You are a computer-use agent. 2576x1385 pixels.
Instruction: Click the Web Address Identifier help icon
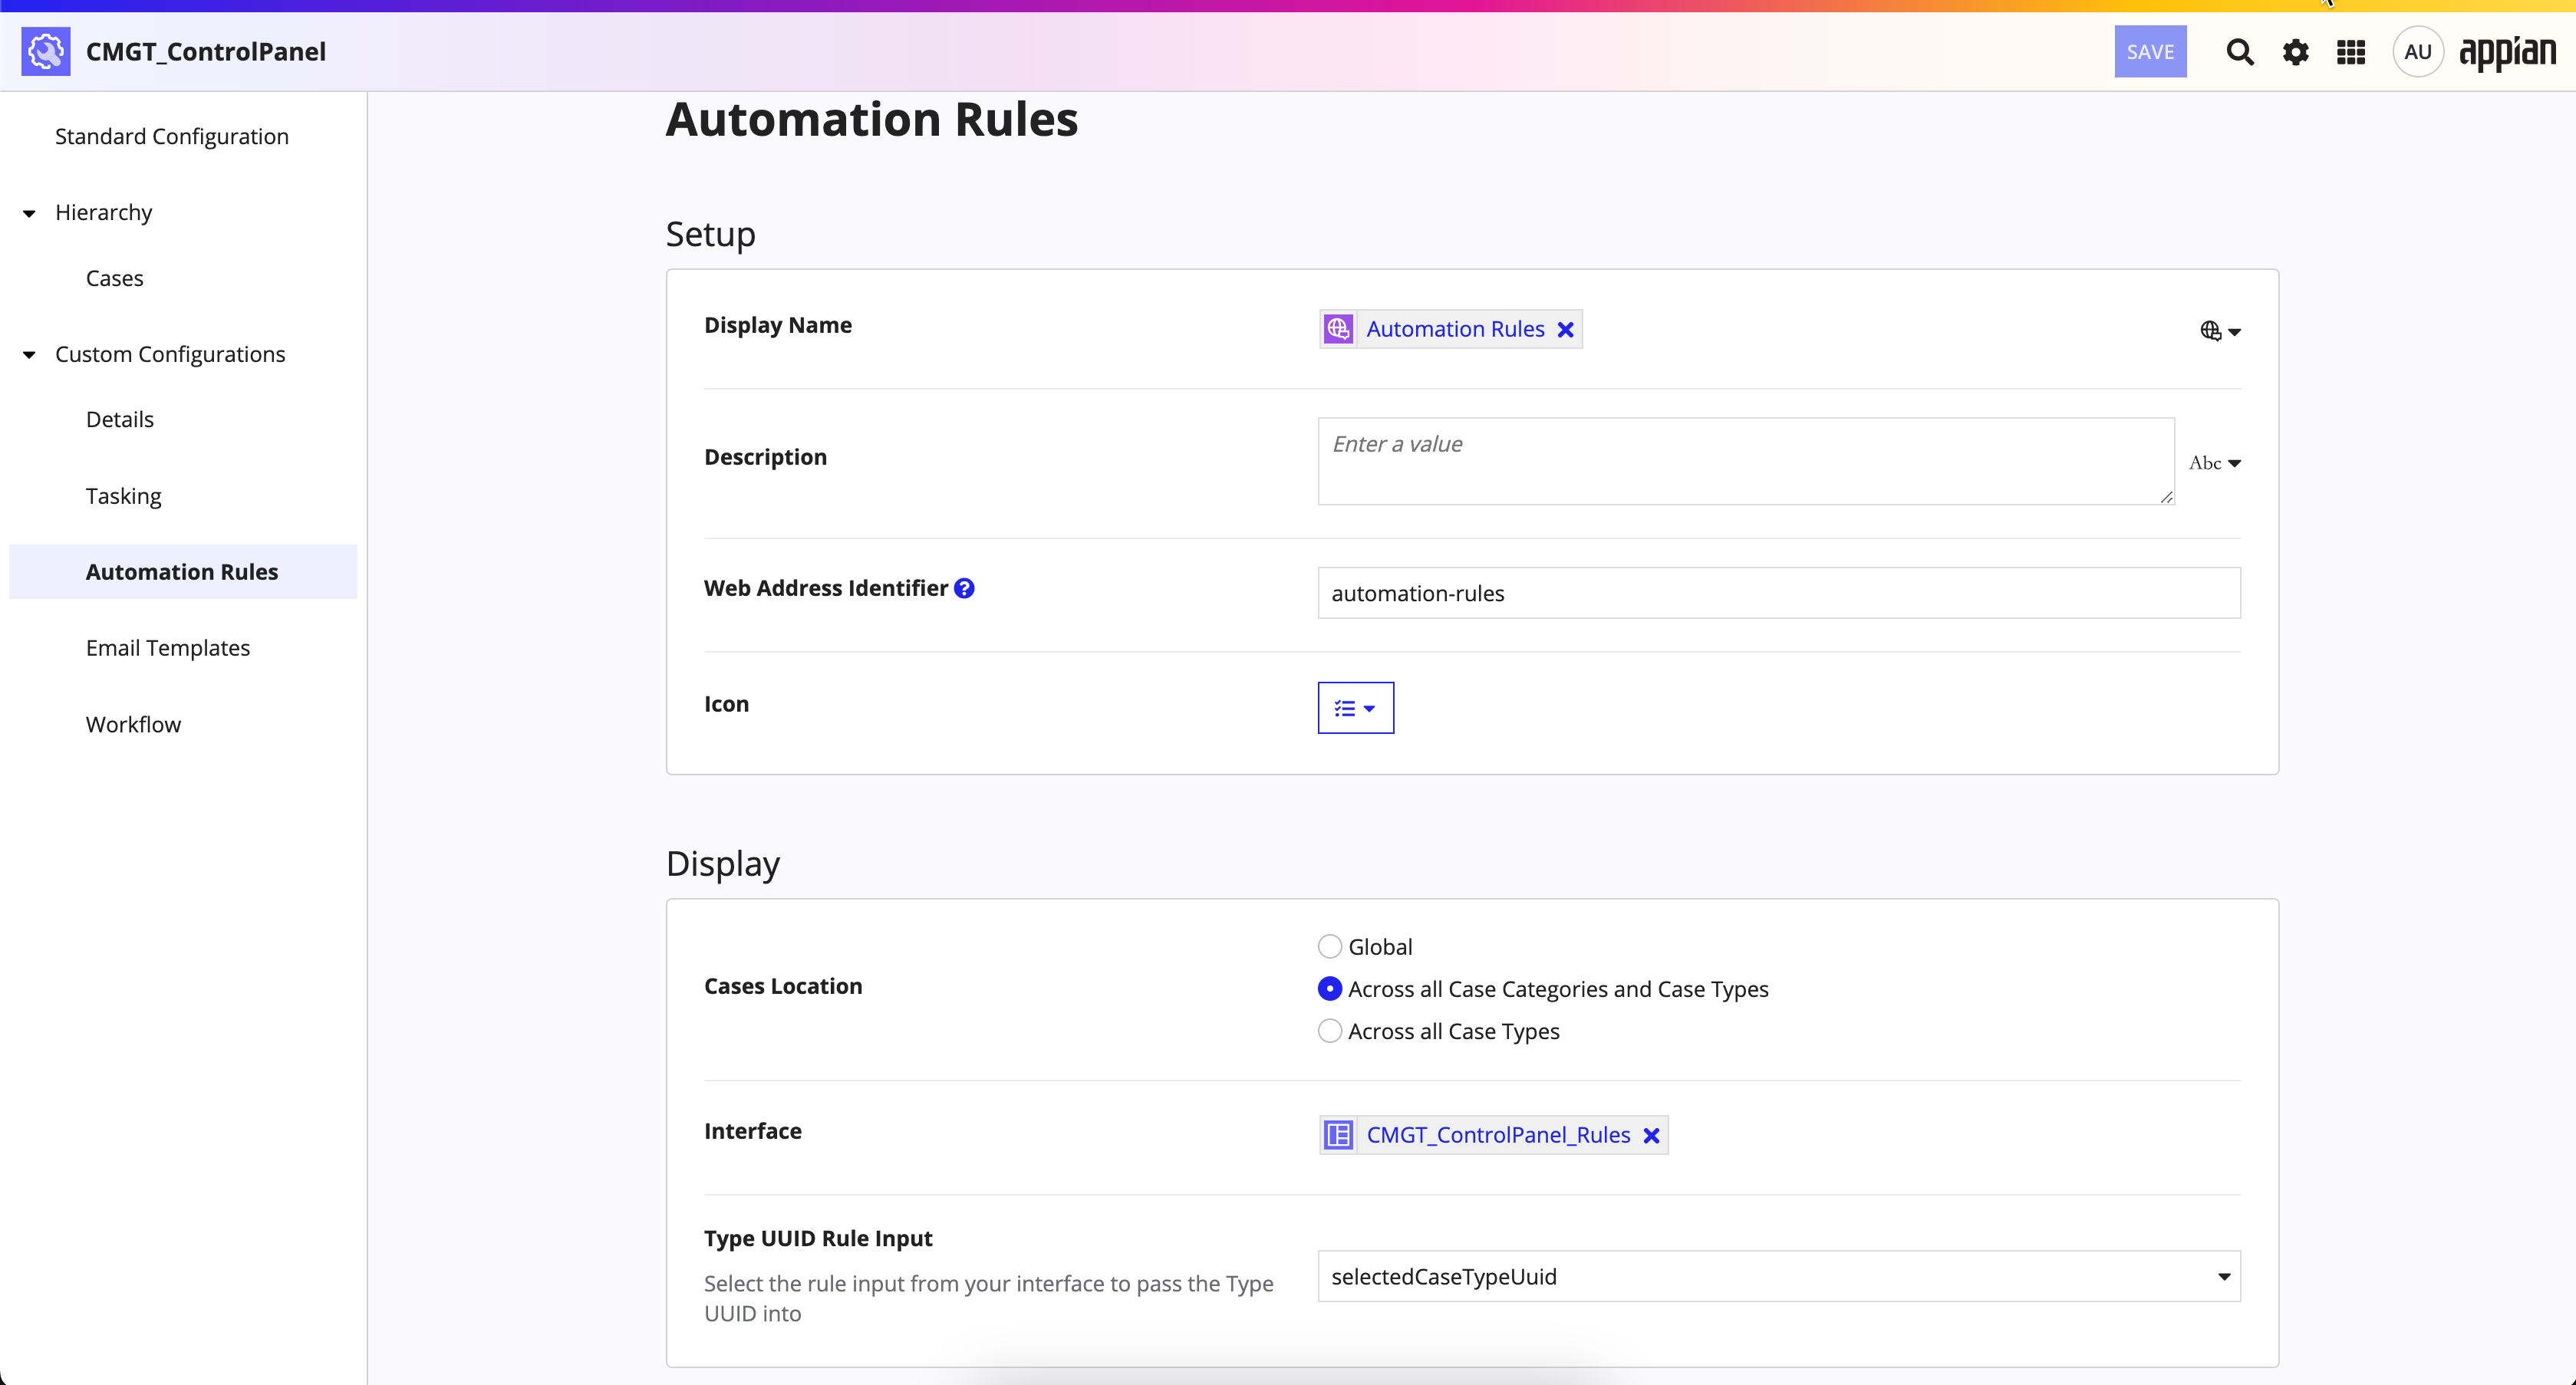964,588
